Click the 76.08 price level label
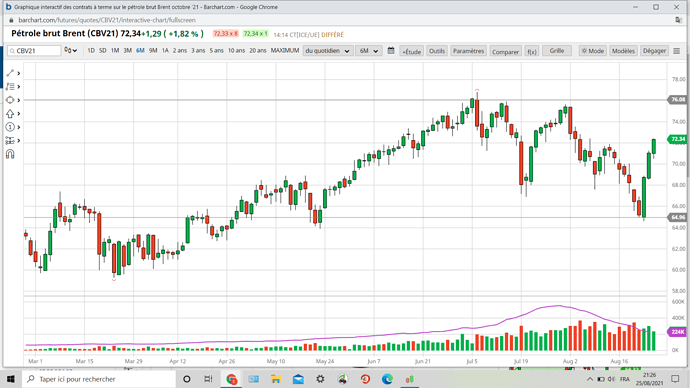690x388 pixels. point(677,99)
